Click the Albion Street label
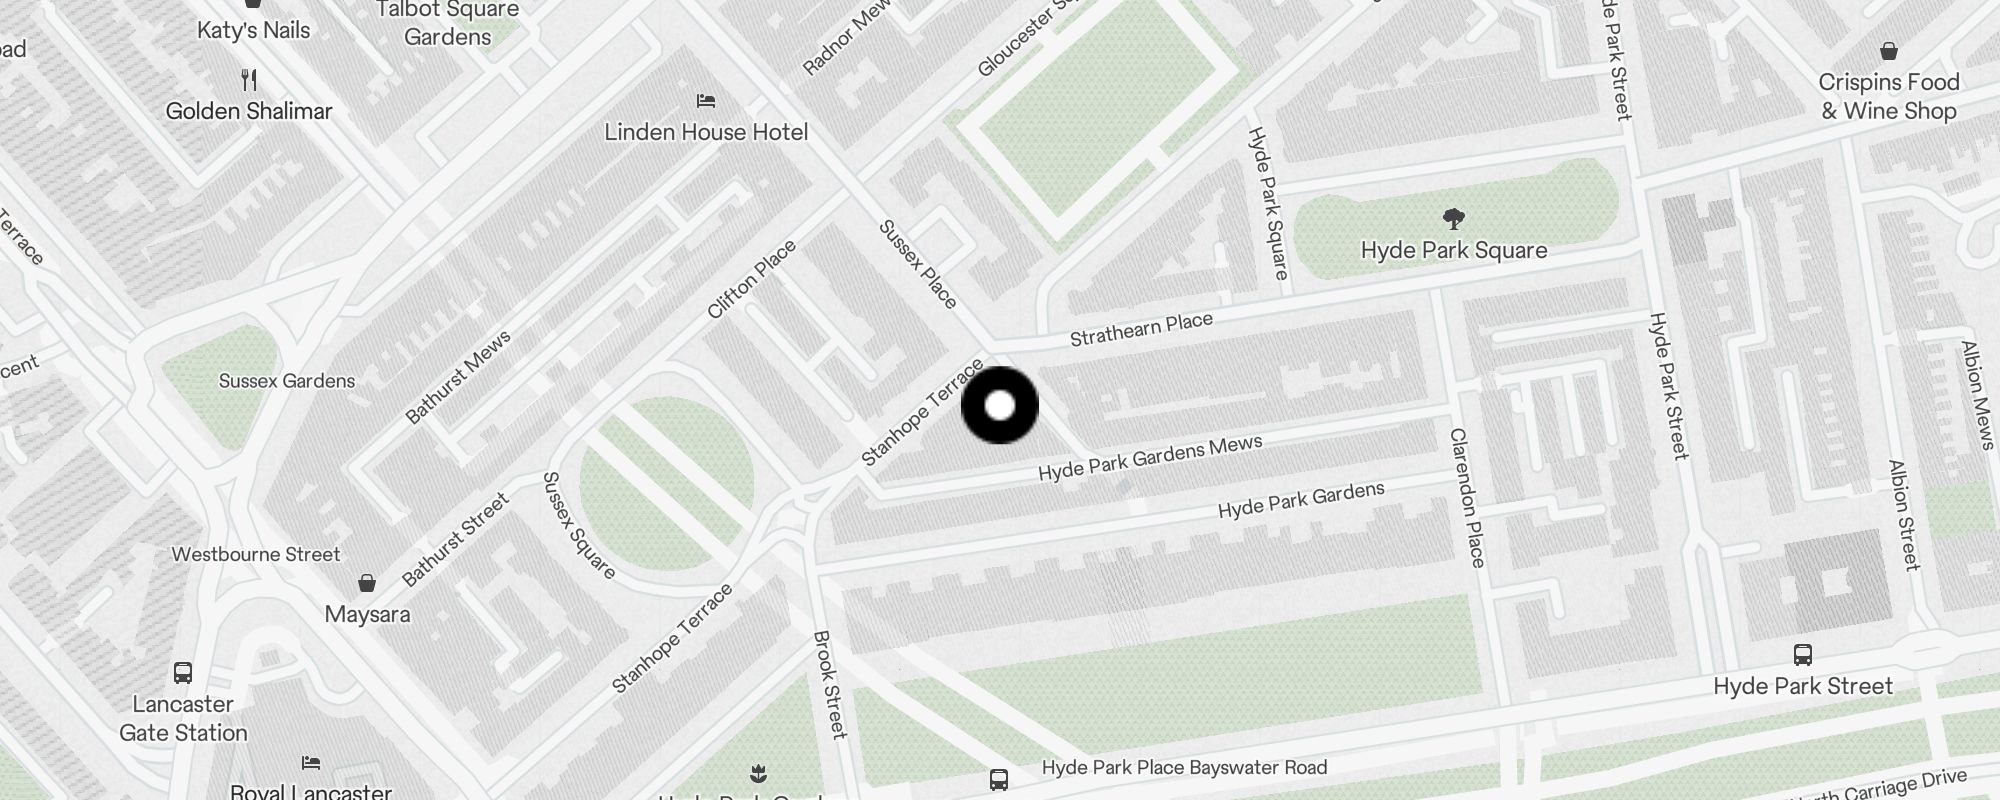The image size is (2000, 800). point(1904,515)
